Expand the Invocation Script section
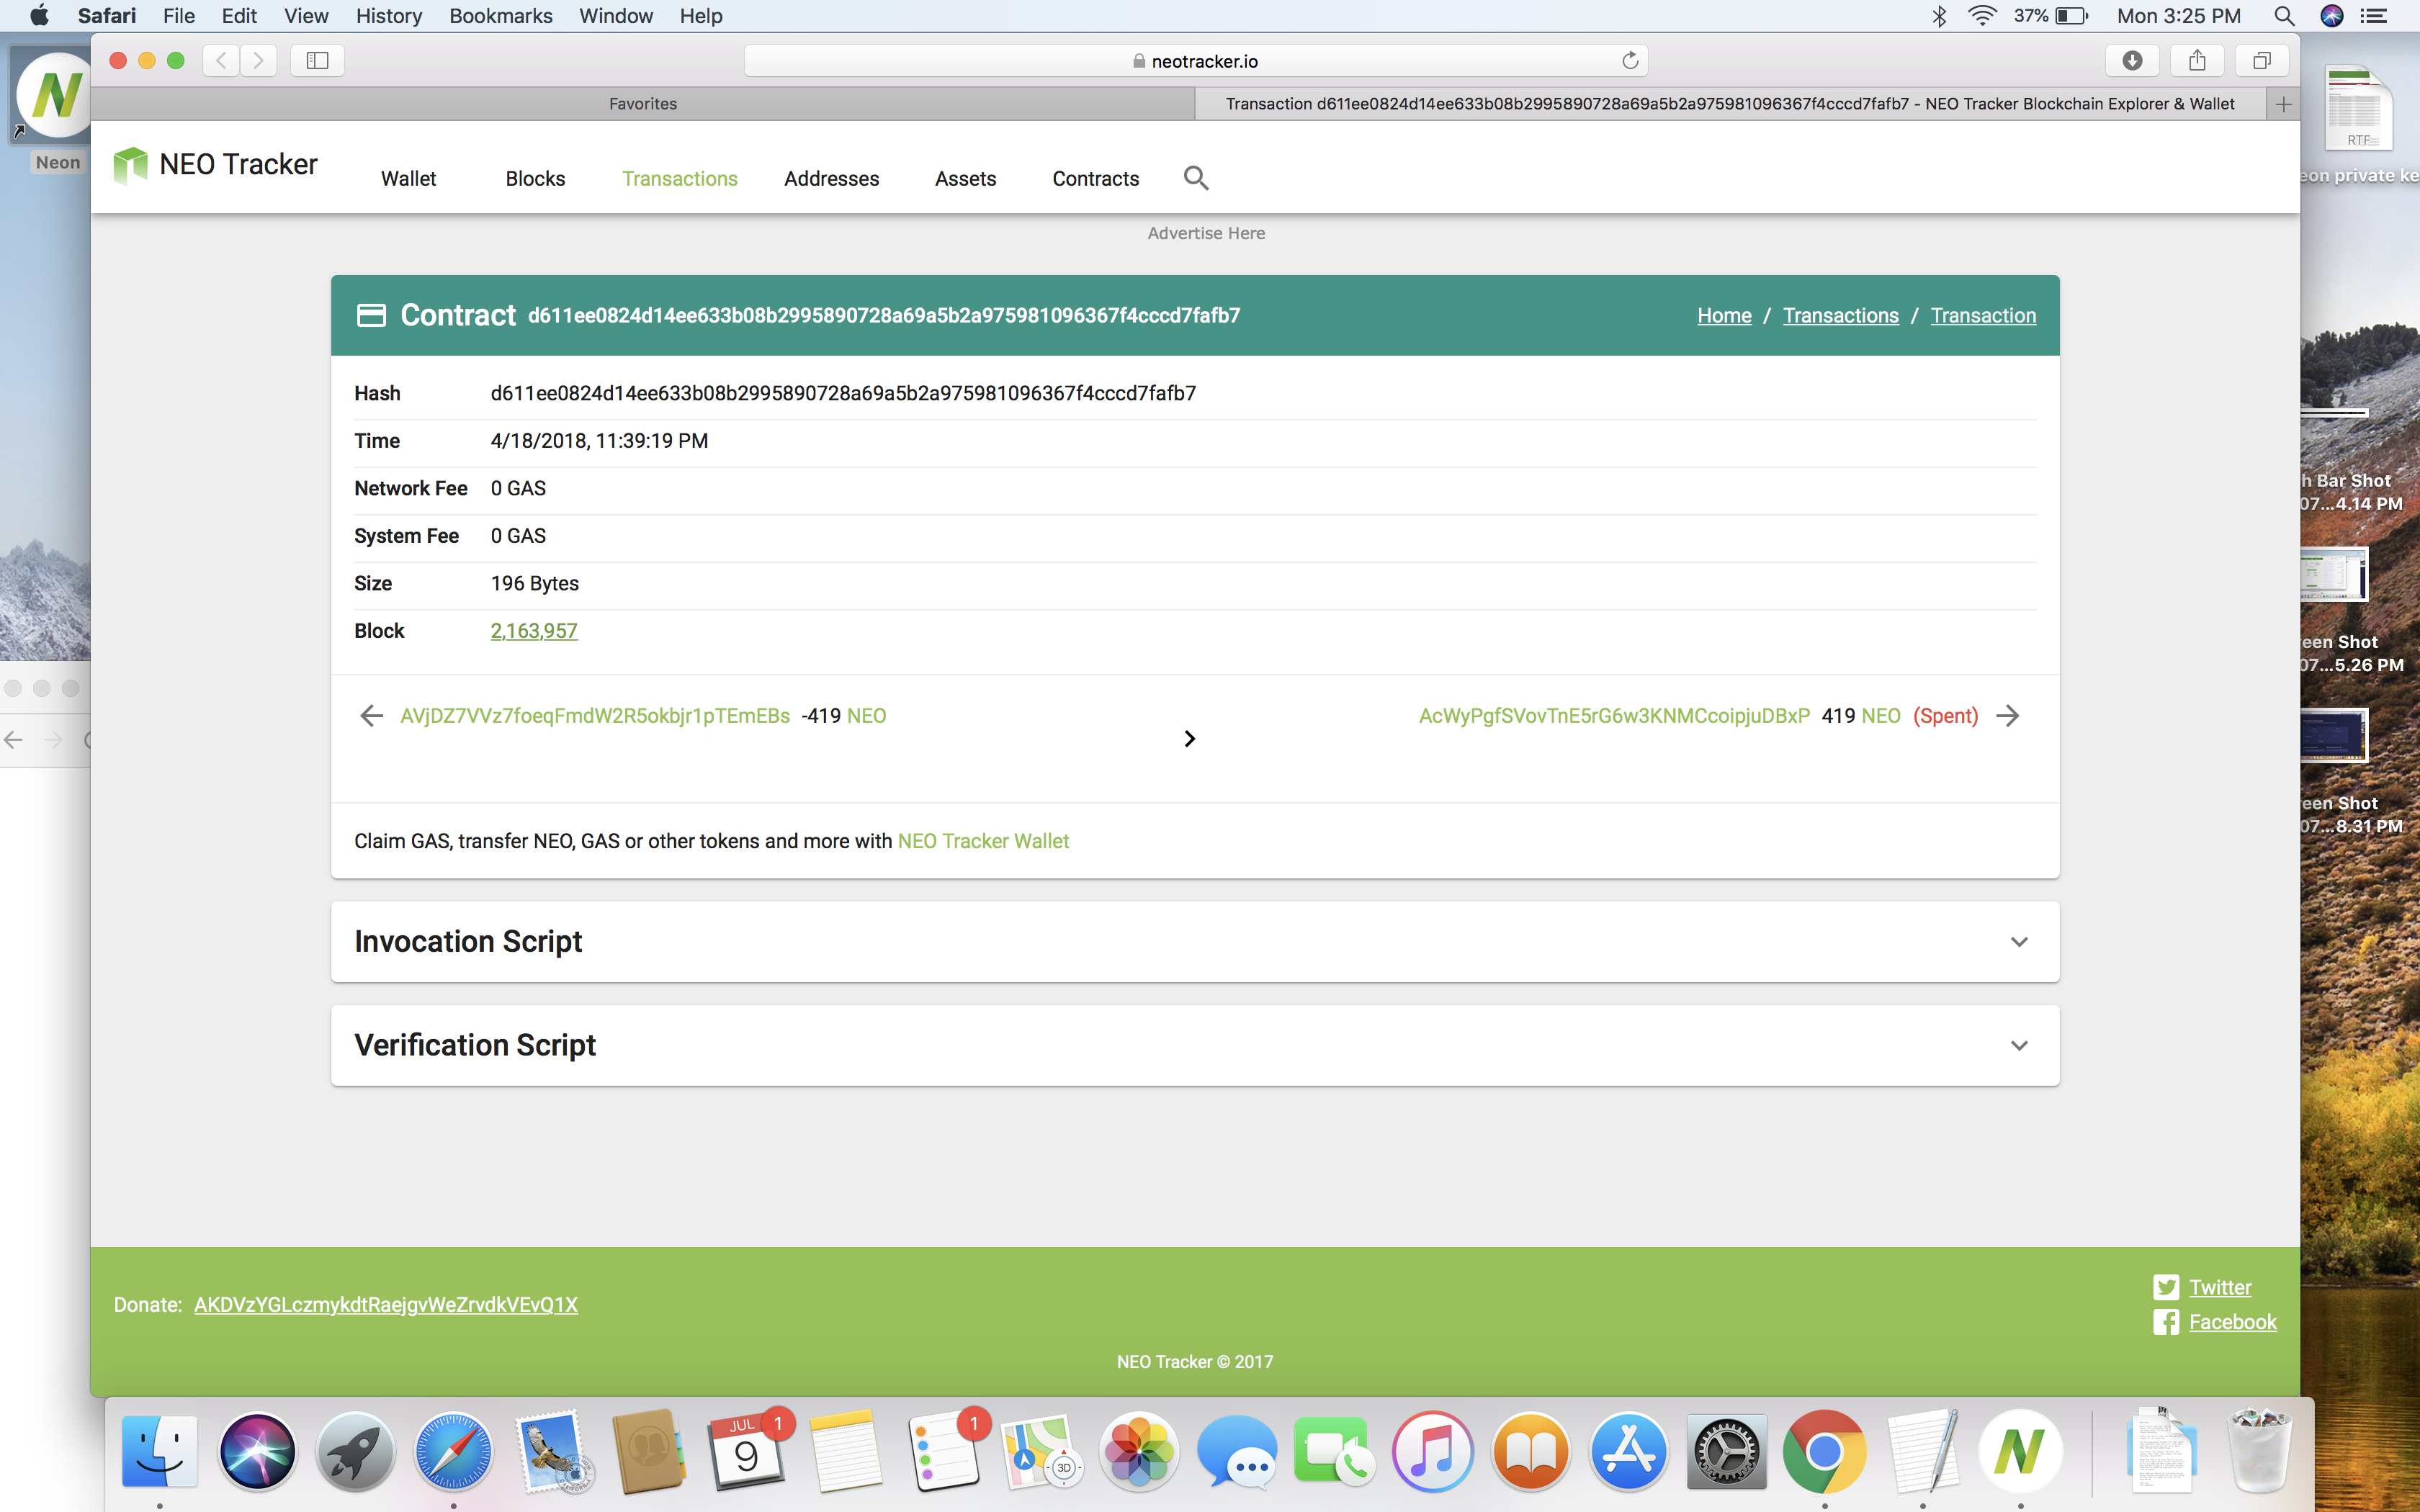The image size is (2420, 1512). 1195,942
